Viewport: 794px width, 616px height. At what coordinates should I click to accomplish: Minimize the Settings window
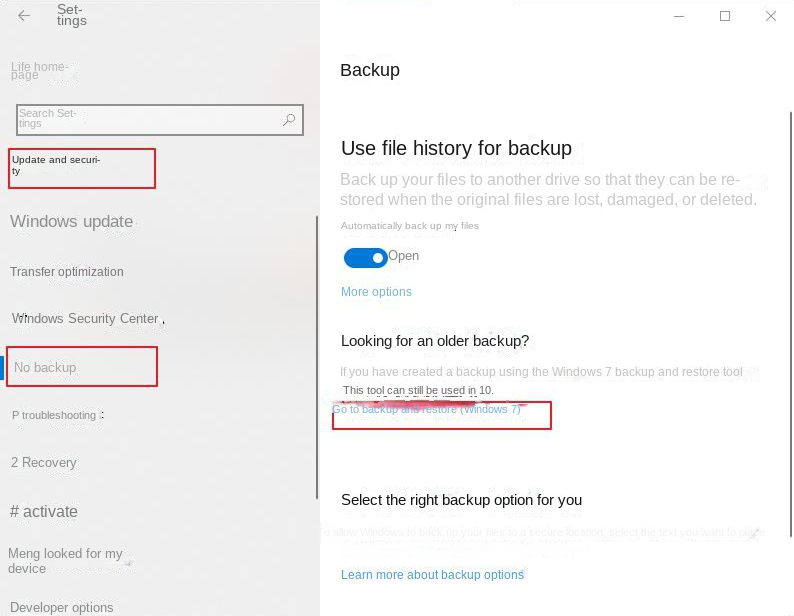[680, 16]
